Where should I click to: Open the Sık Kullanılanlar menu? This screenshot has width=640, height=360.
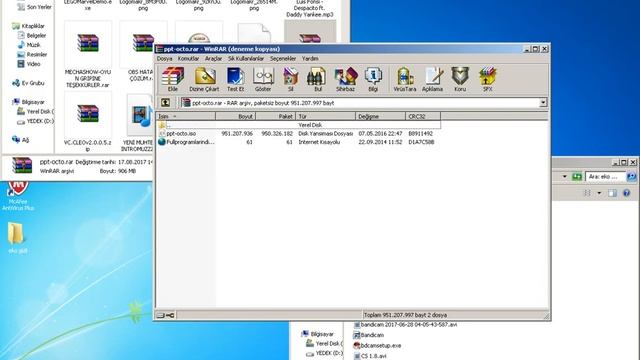point(246,59)
